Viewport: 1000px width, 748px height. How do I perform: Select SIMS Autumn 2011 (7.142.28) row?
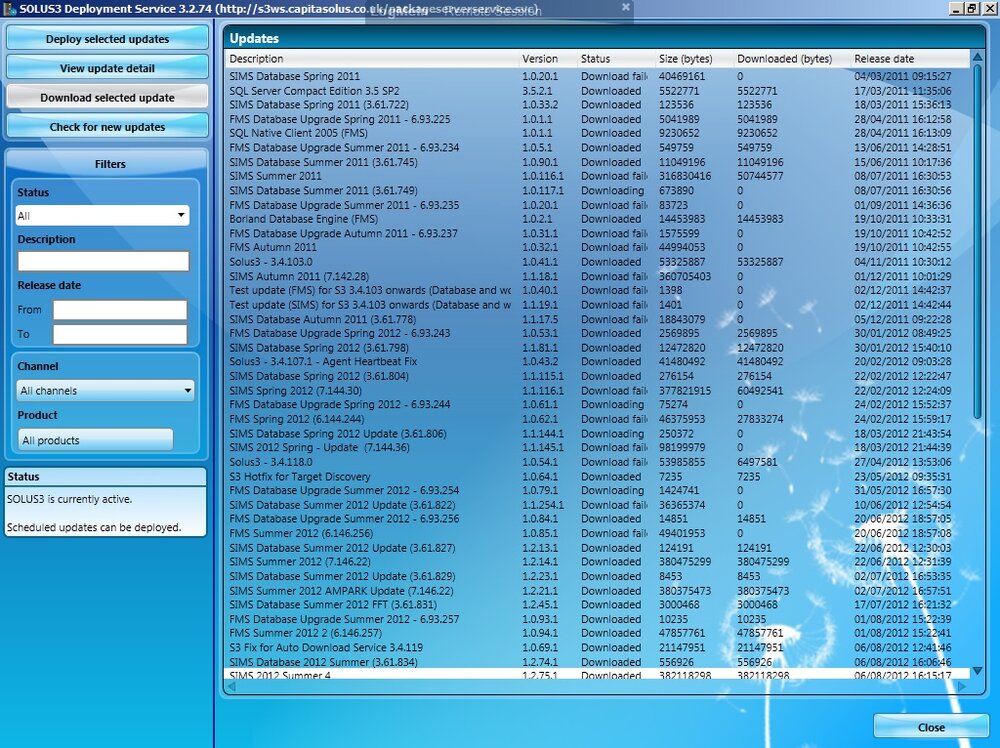pos(597,276)
